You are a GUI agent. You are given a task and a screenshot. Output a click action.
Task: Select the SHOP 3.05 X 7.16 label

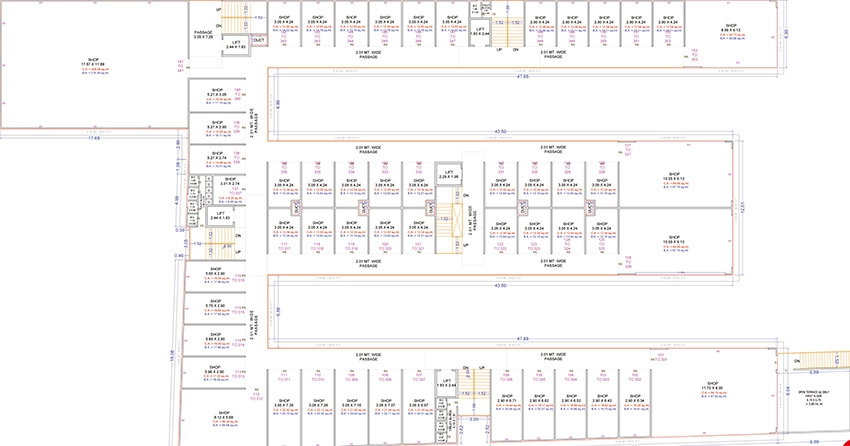coord(352,403)
